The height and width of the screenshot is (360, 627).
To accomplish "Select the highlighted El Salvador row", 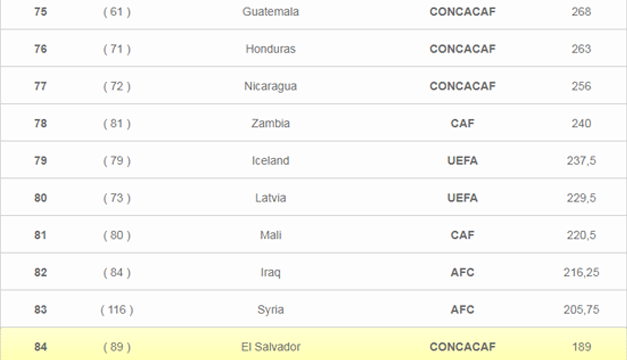I will [314, 344].
